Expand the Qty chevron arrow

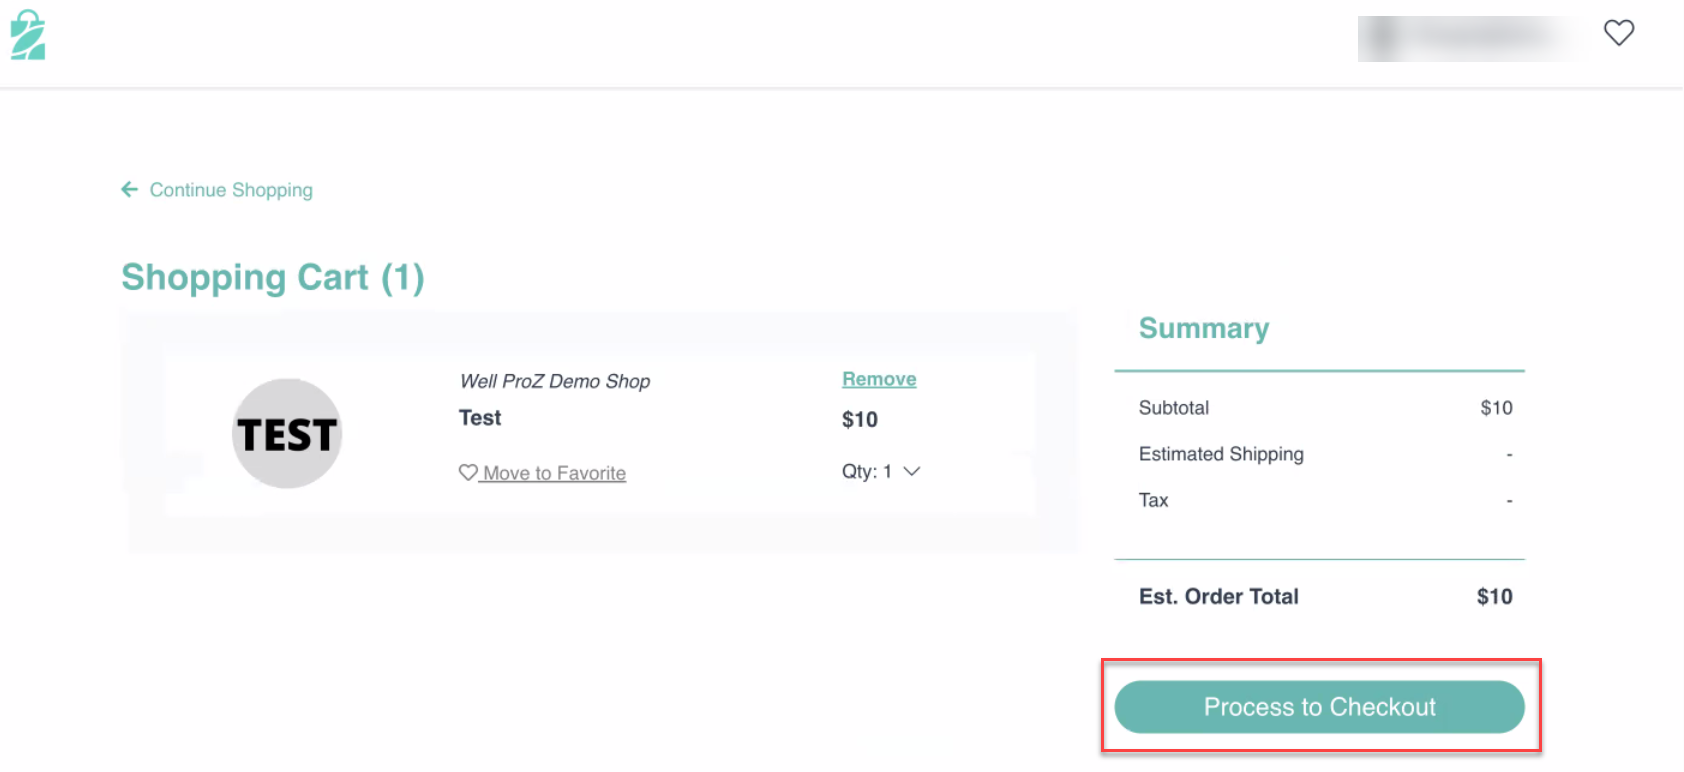pyautogui.click(x=911, y=471)
